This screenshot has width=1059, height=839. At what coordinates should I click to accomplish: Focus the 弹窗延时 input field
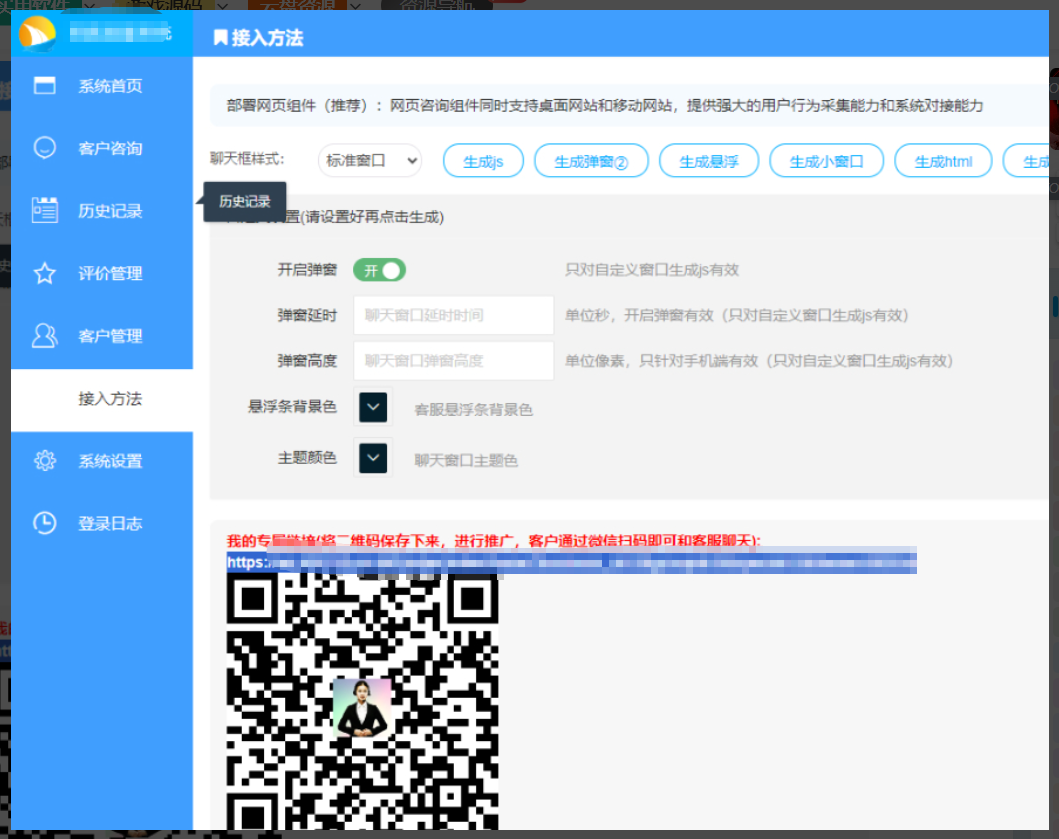pos(453,315)
